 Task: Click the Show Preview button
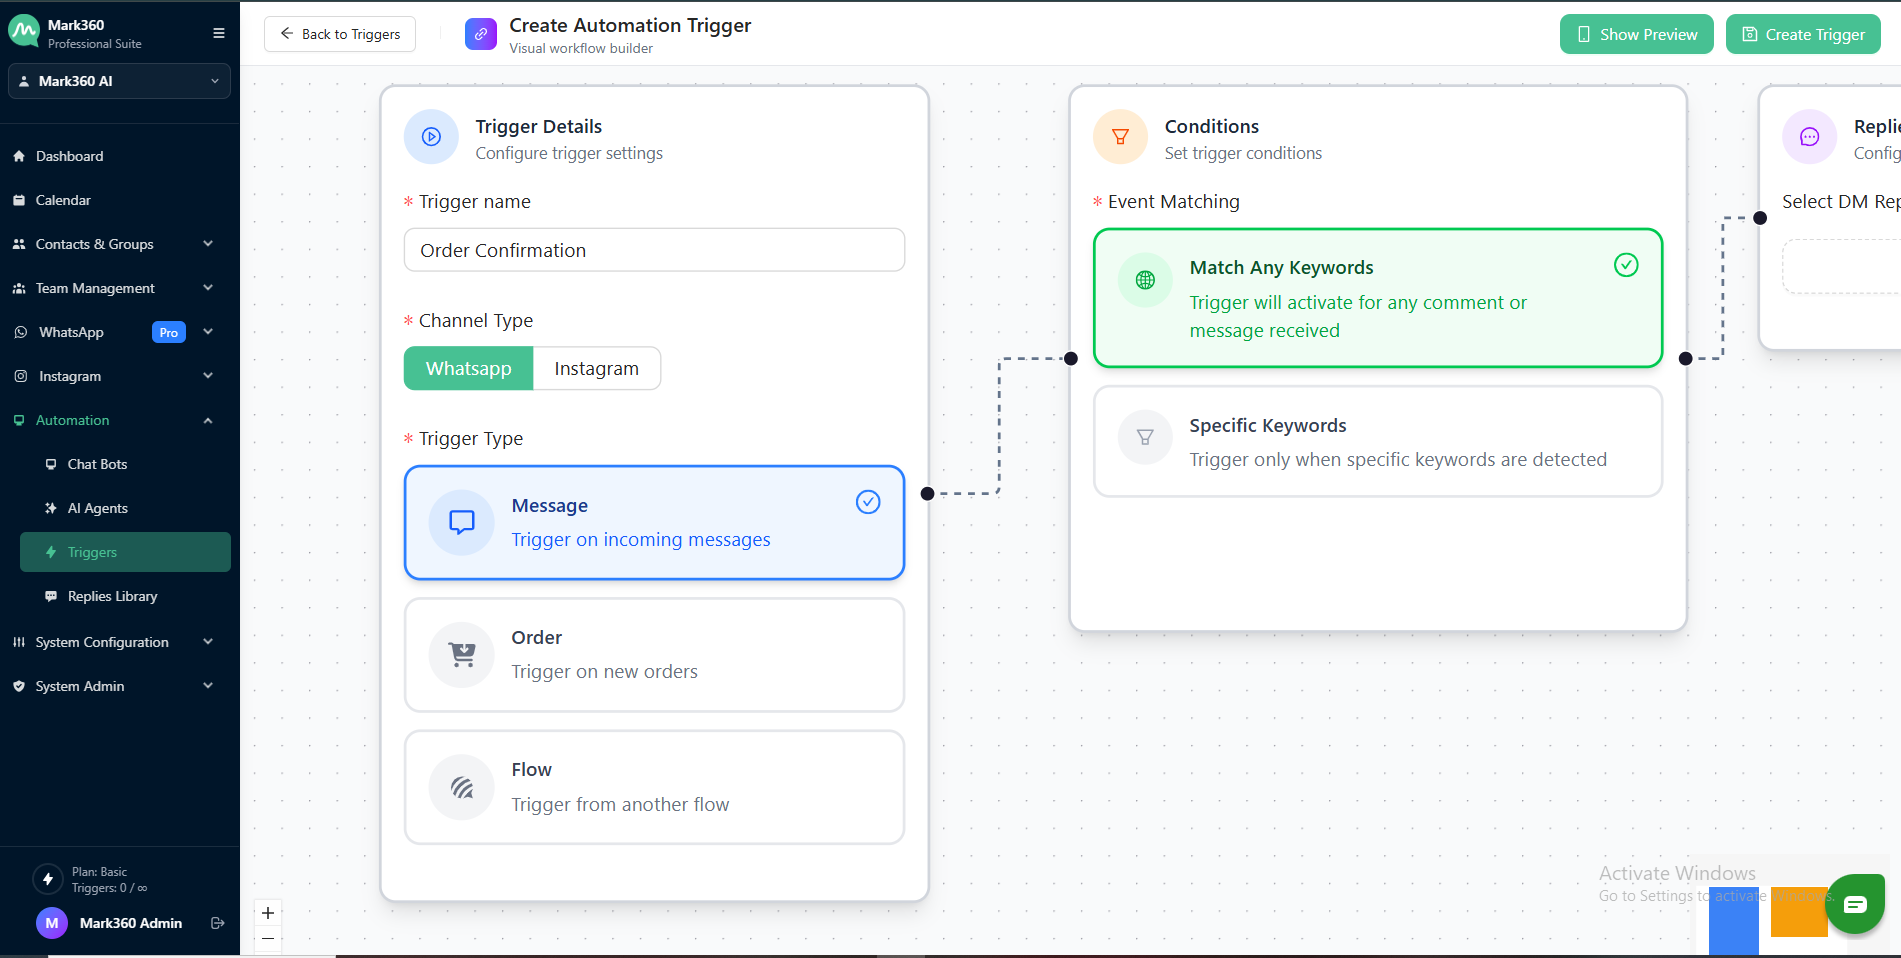click(1636, 34)
